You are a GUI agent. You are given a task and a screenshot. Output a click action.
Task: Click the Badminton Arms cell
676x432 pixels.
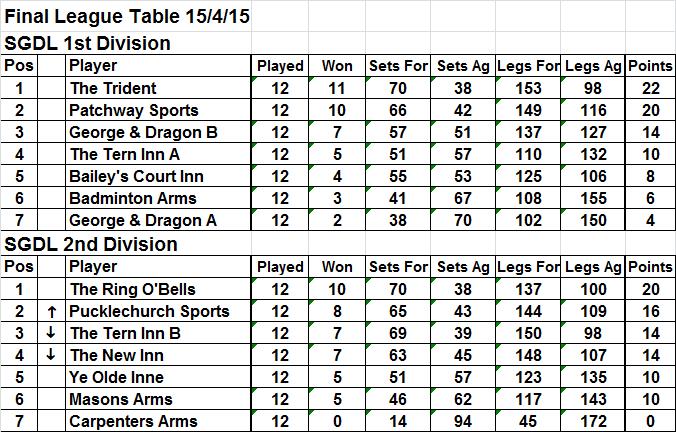[134, 198]
